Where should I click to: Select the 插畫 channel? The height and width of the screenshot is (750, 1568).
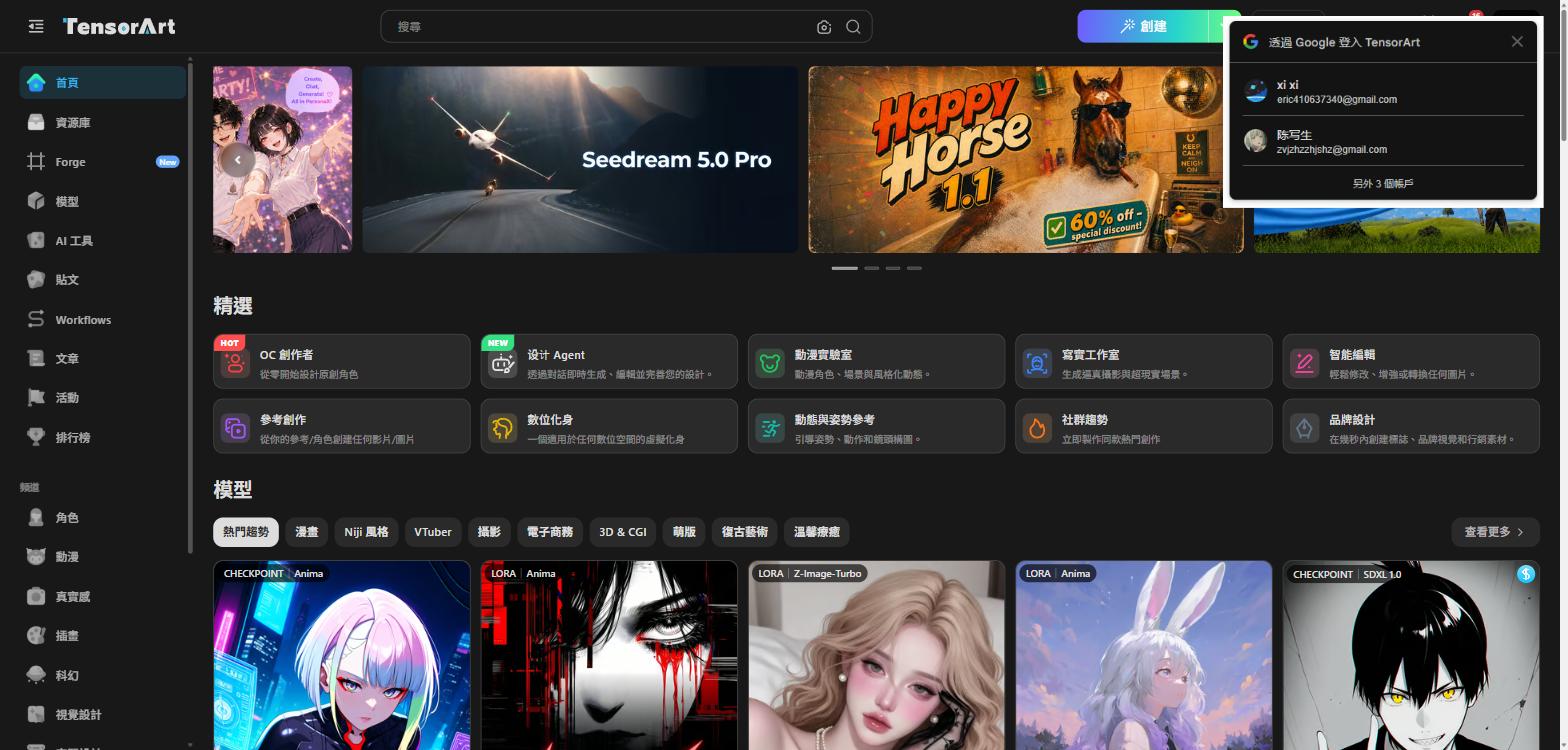pyautogui.click(x=102, y=636)
